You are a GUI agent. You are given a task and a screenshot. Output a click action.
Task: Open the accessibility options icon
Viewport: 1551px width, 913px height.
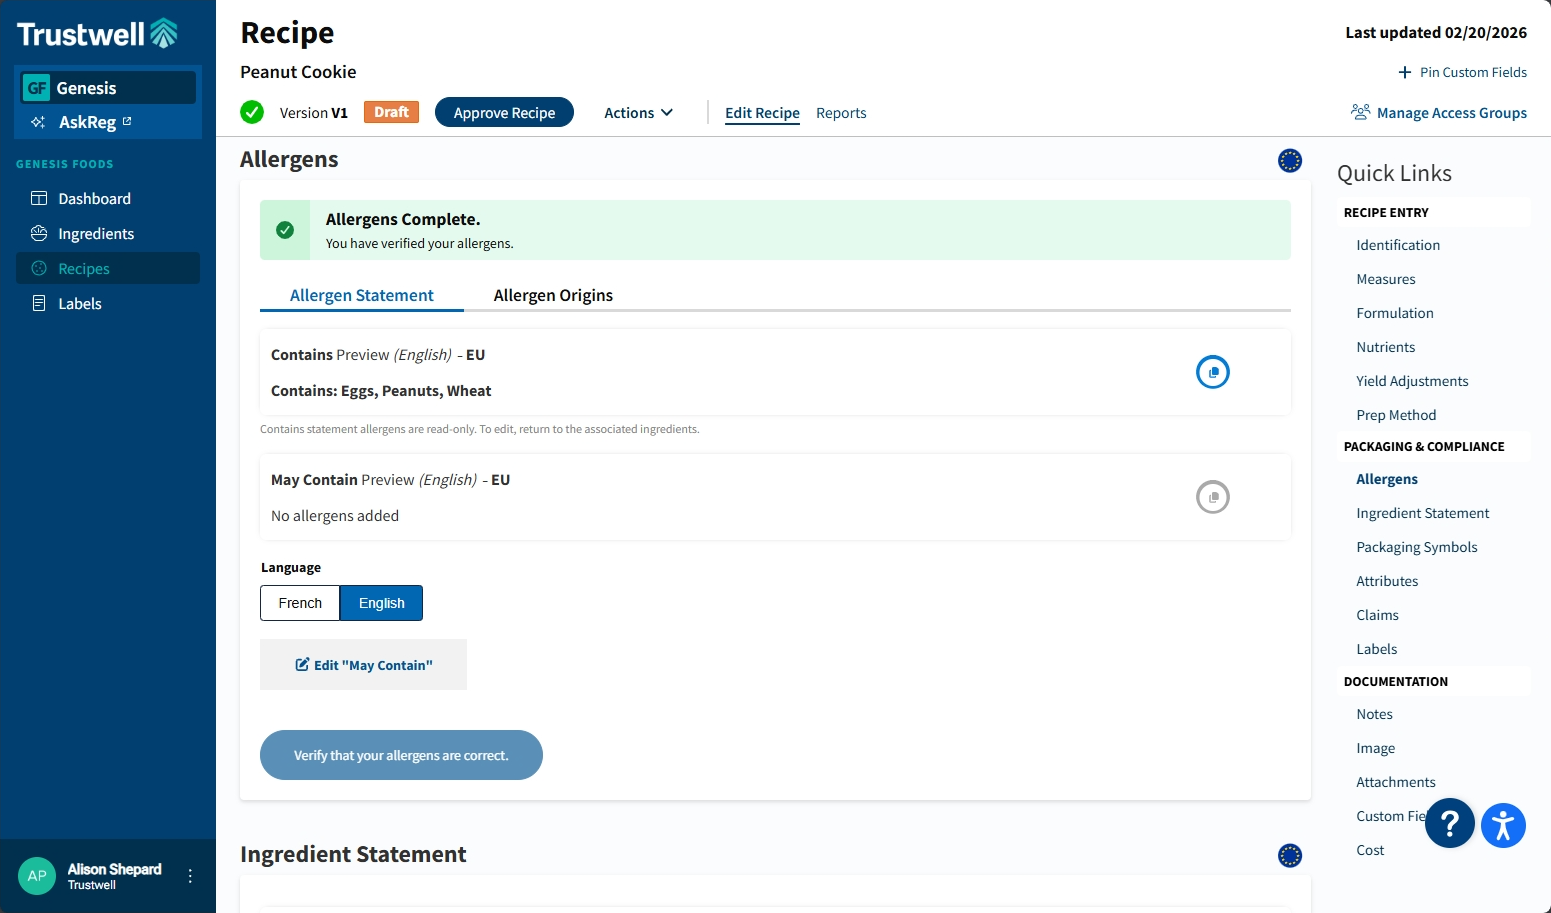click(1502, 825)
